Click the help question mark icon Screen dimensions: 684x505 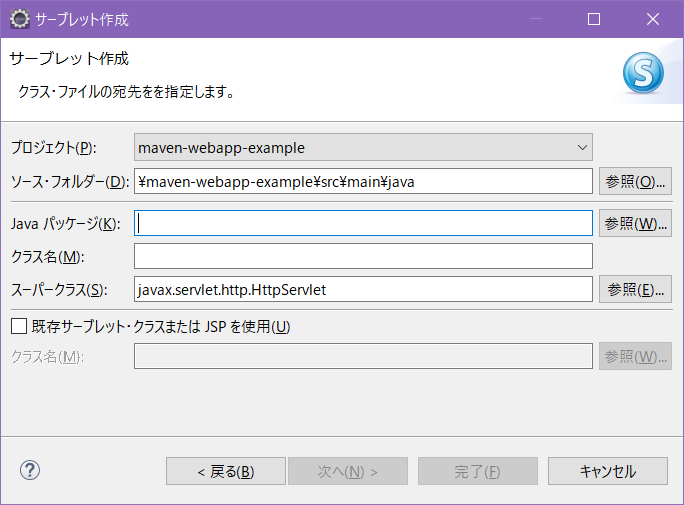[x=30, y=470]
